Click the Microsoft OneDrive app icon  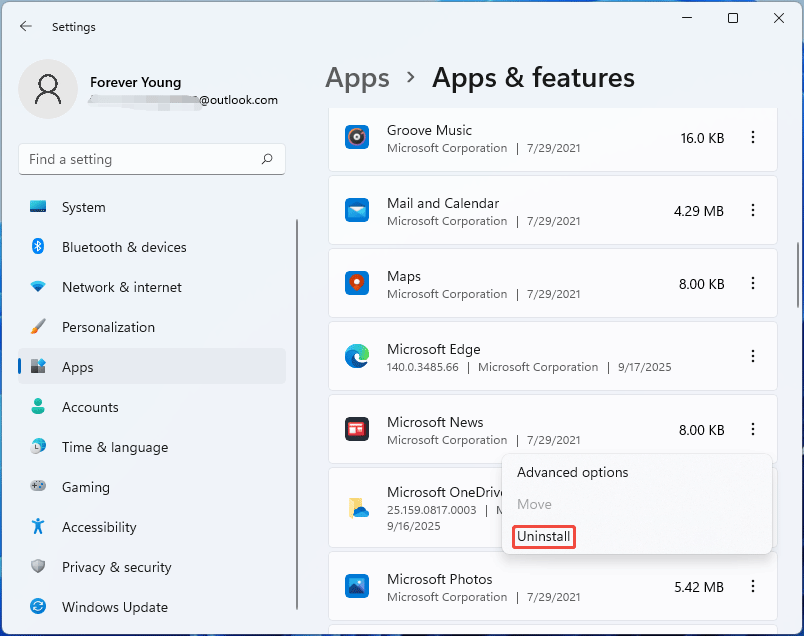pyautogui.click(x=359, y=508)
